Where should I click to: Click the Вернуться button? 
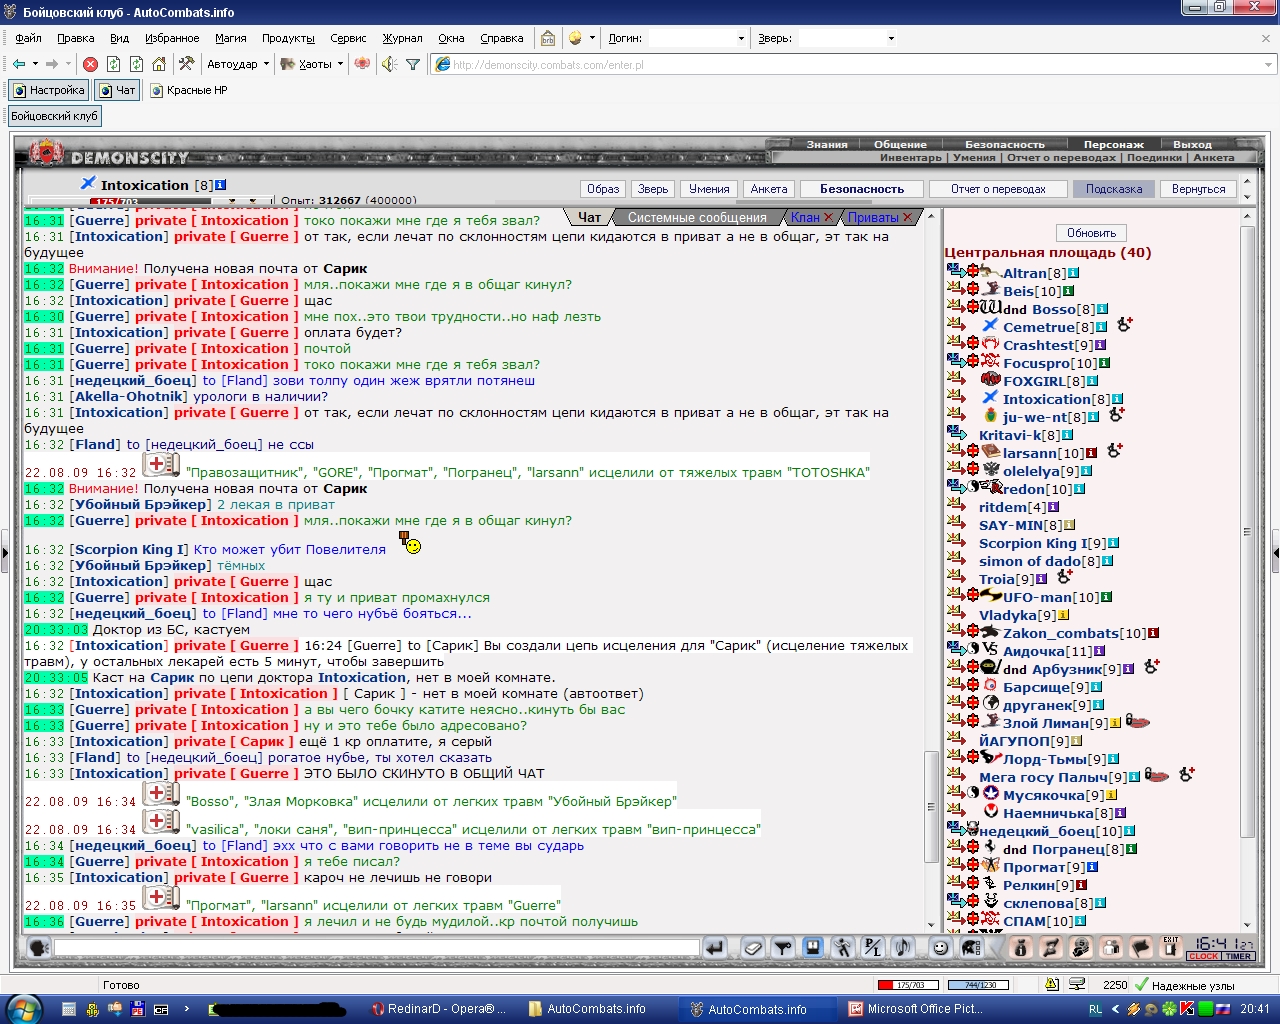point(1198,189)
